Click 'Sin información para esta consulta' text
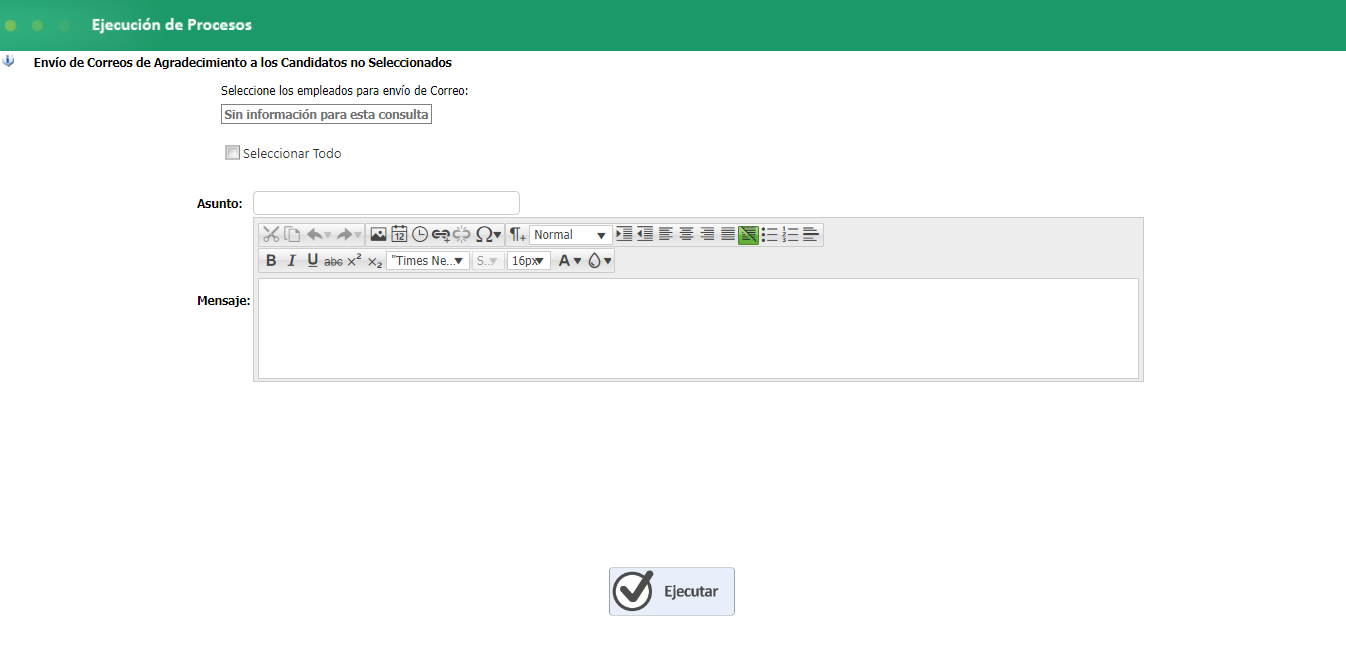 pos(326,115)
